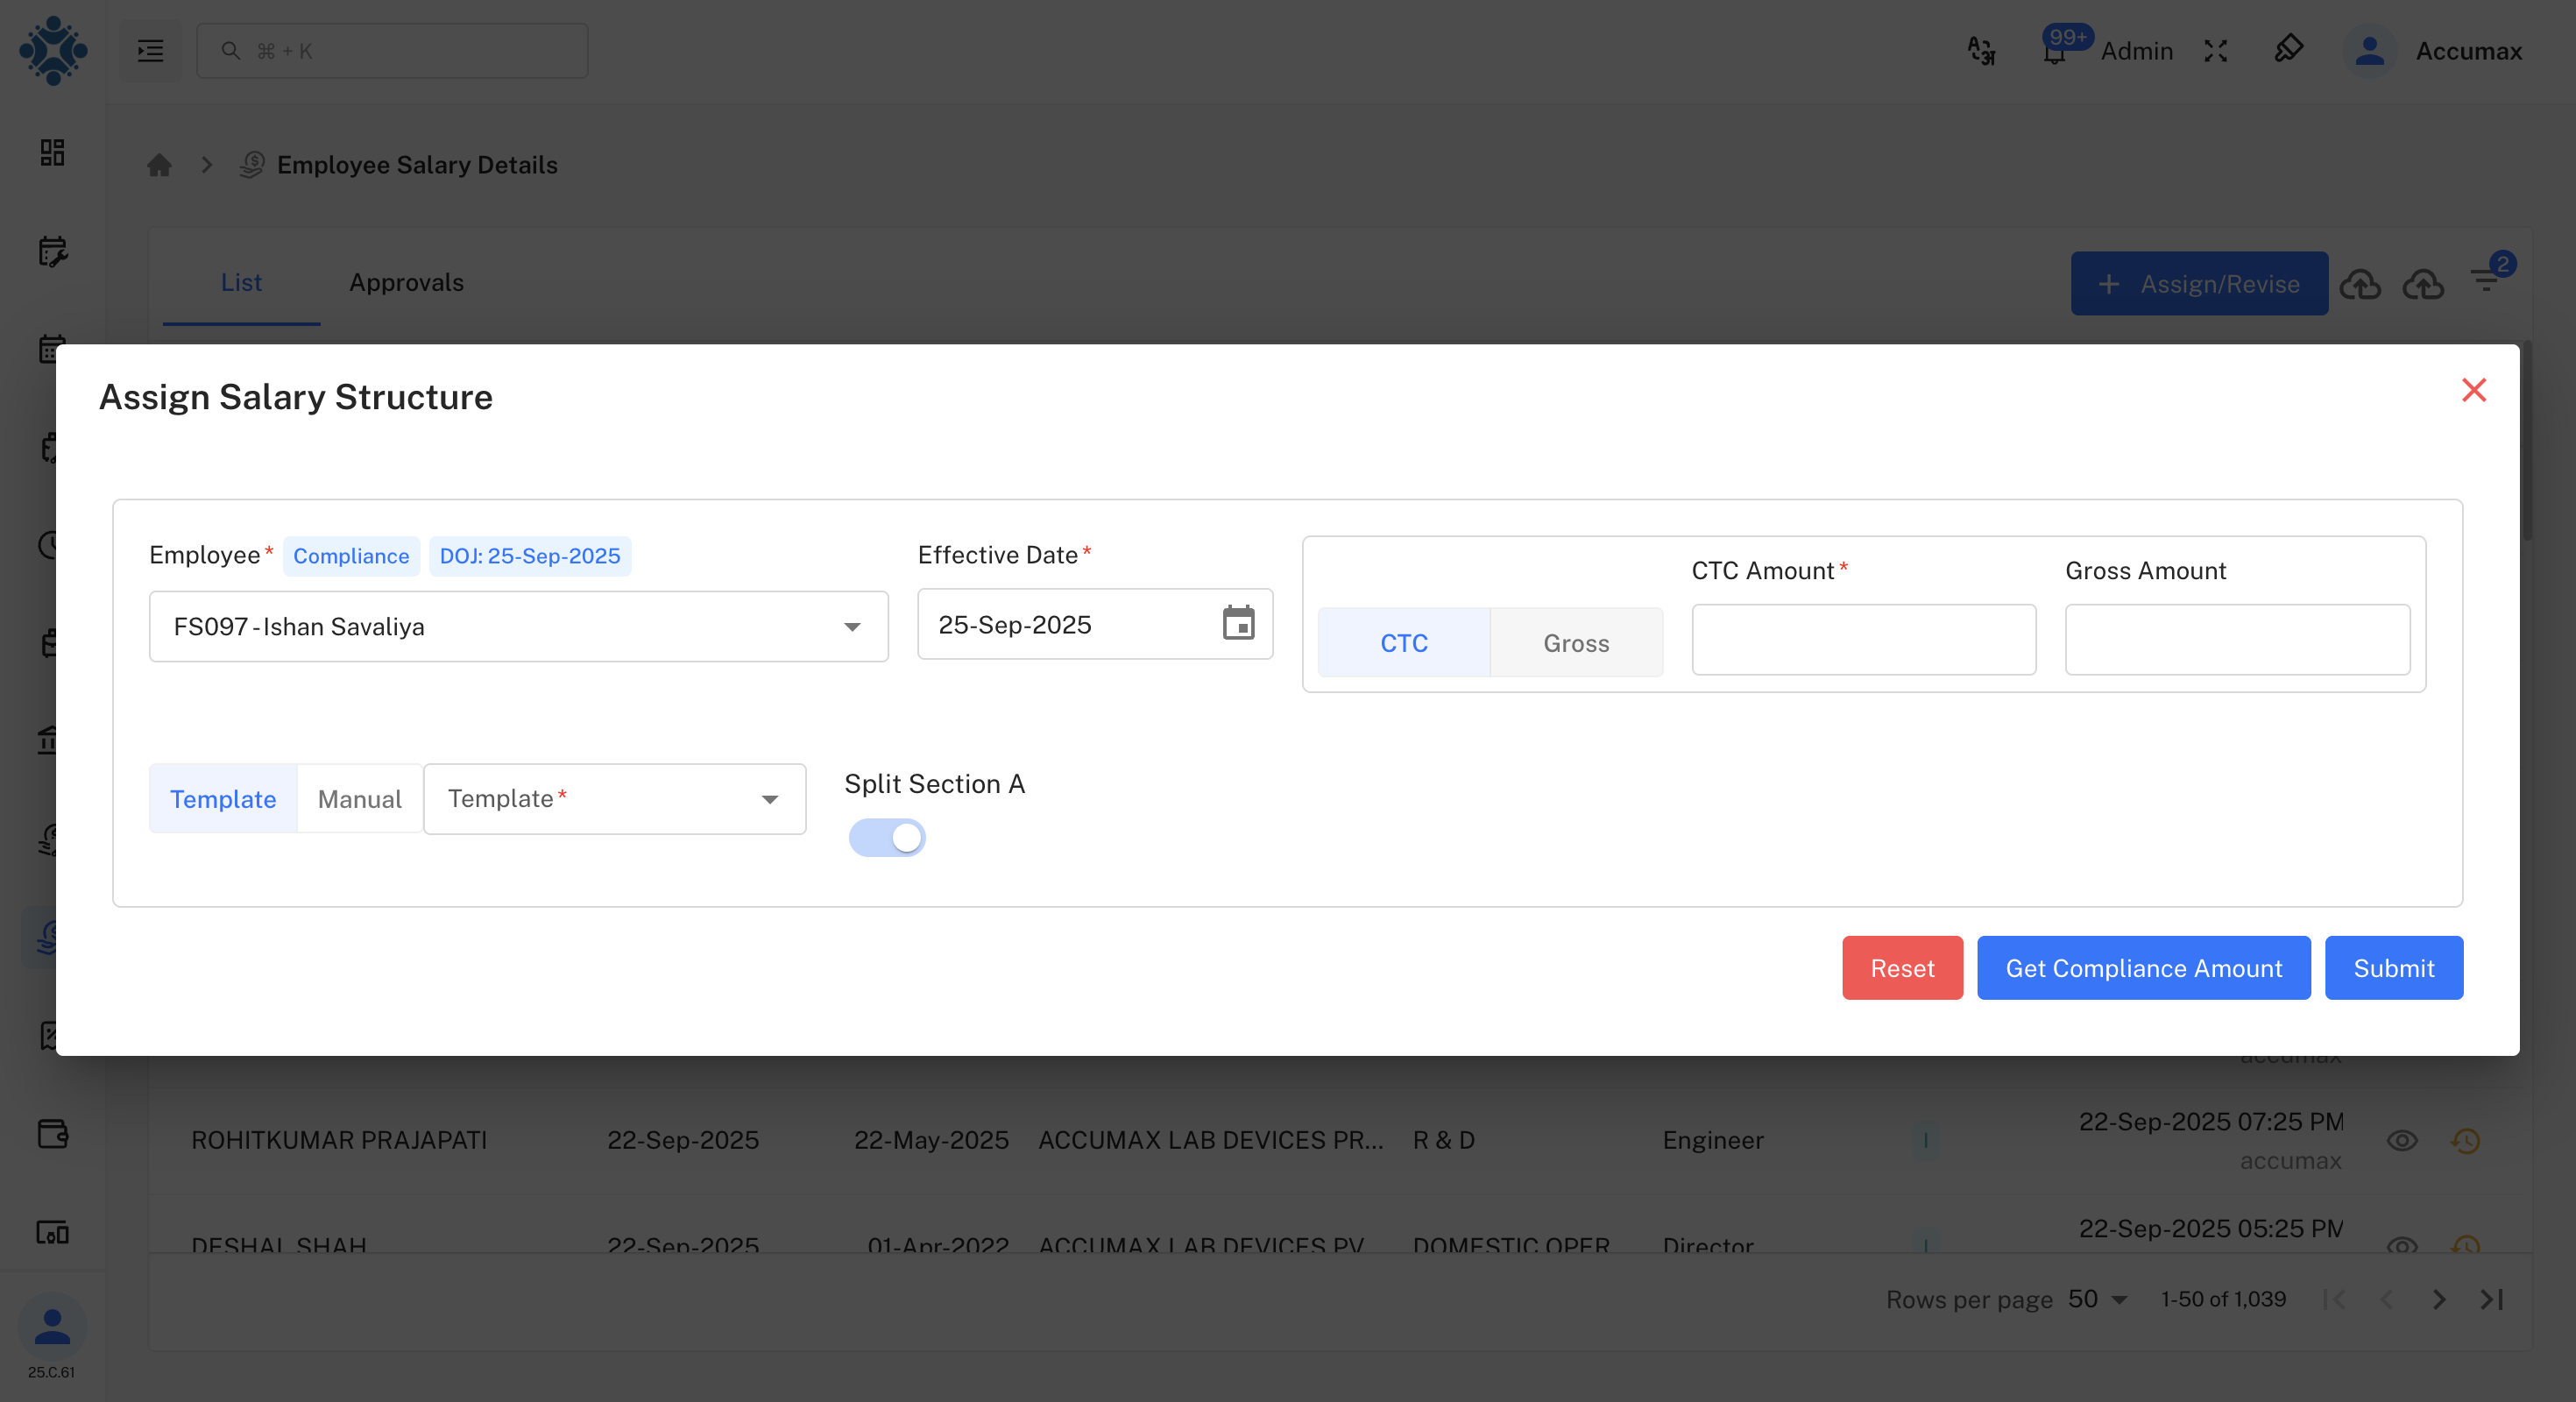This screenshot has height=1402, width=2576.
Task: Open the theme paintbrush icon
Action: 2289,49
